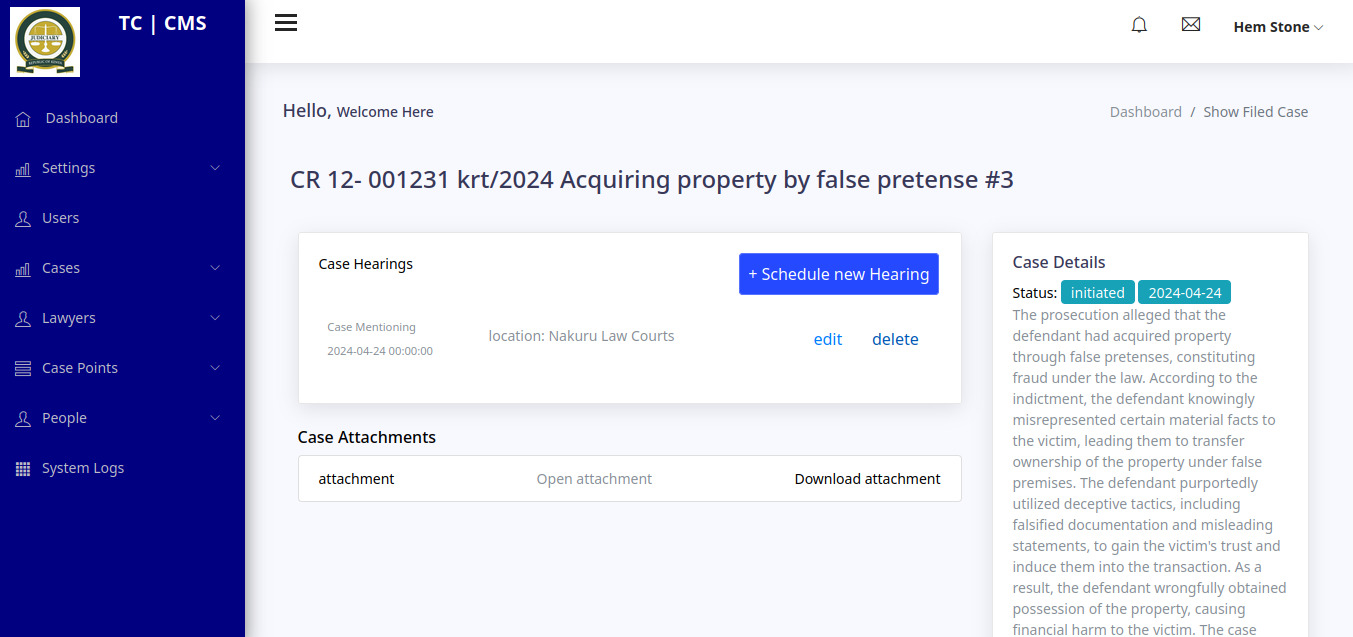Go to Dashboard in the sidebar menu
The height and width of the screenshot is (637, 1353).
[x=82, y=118]
